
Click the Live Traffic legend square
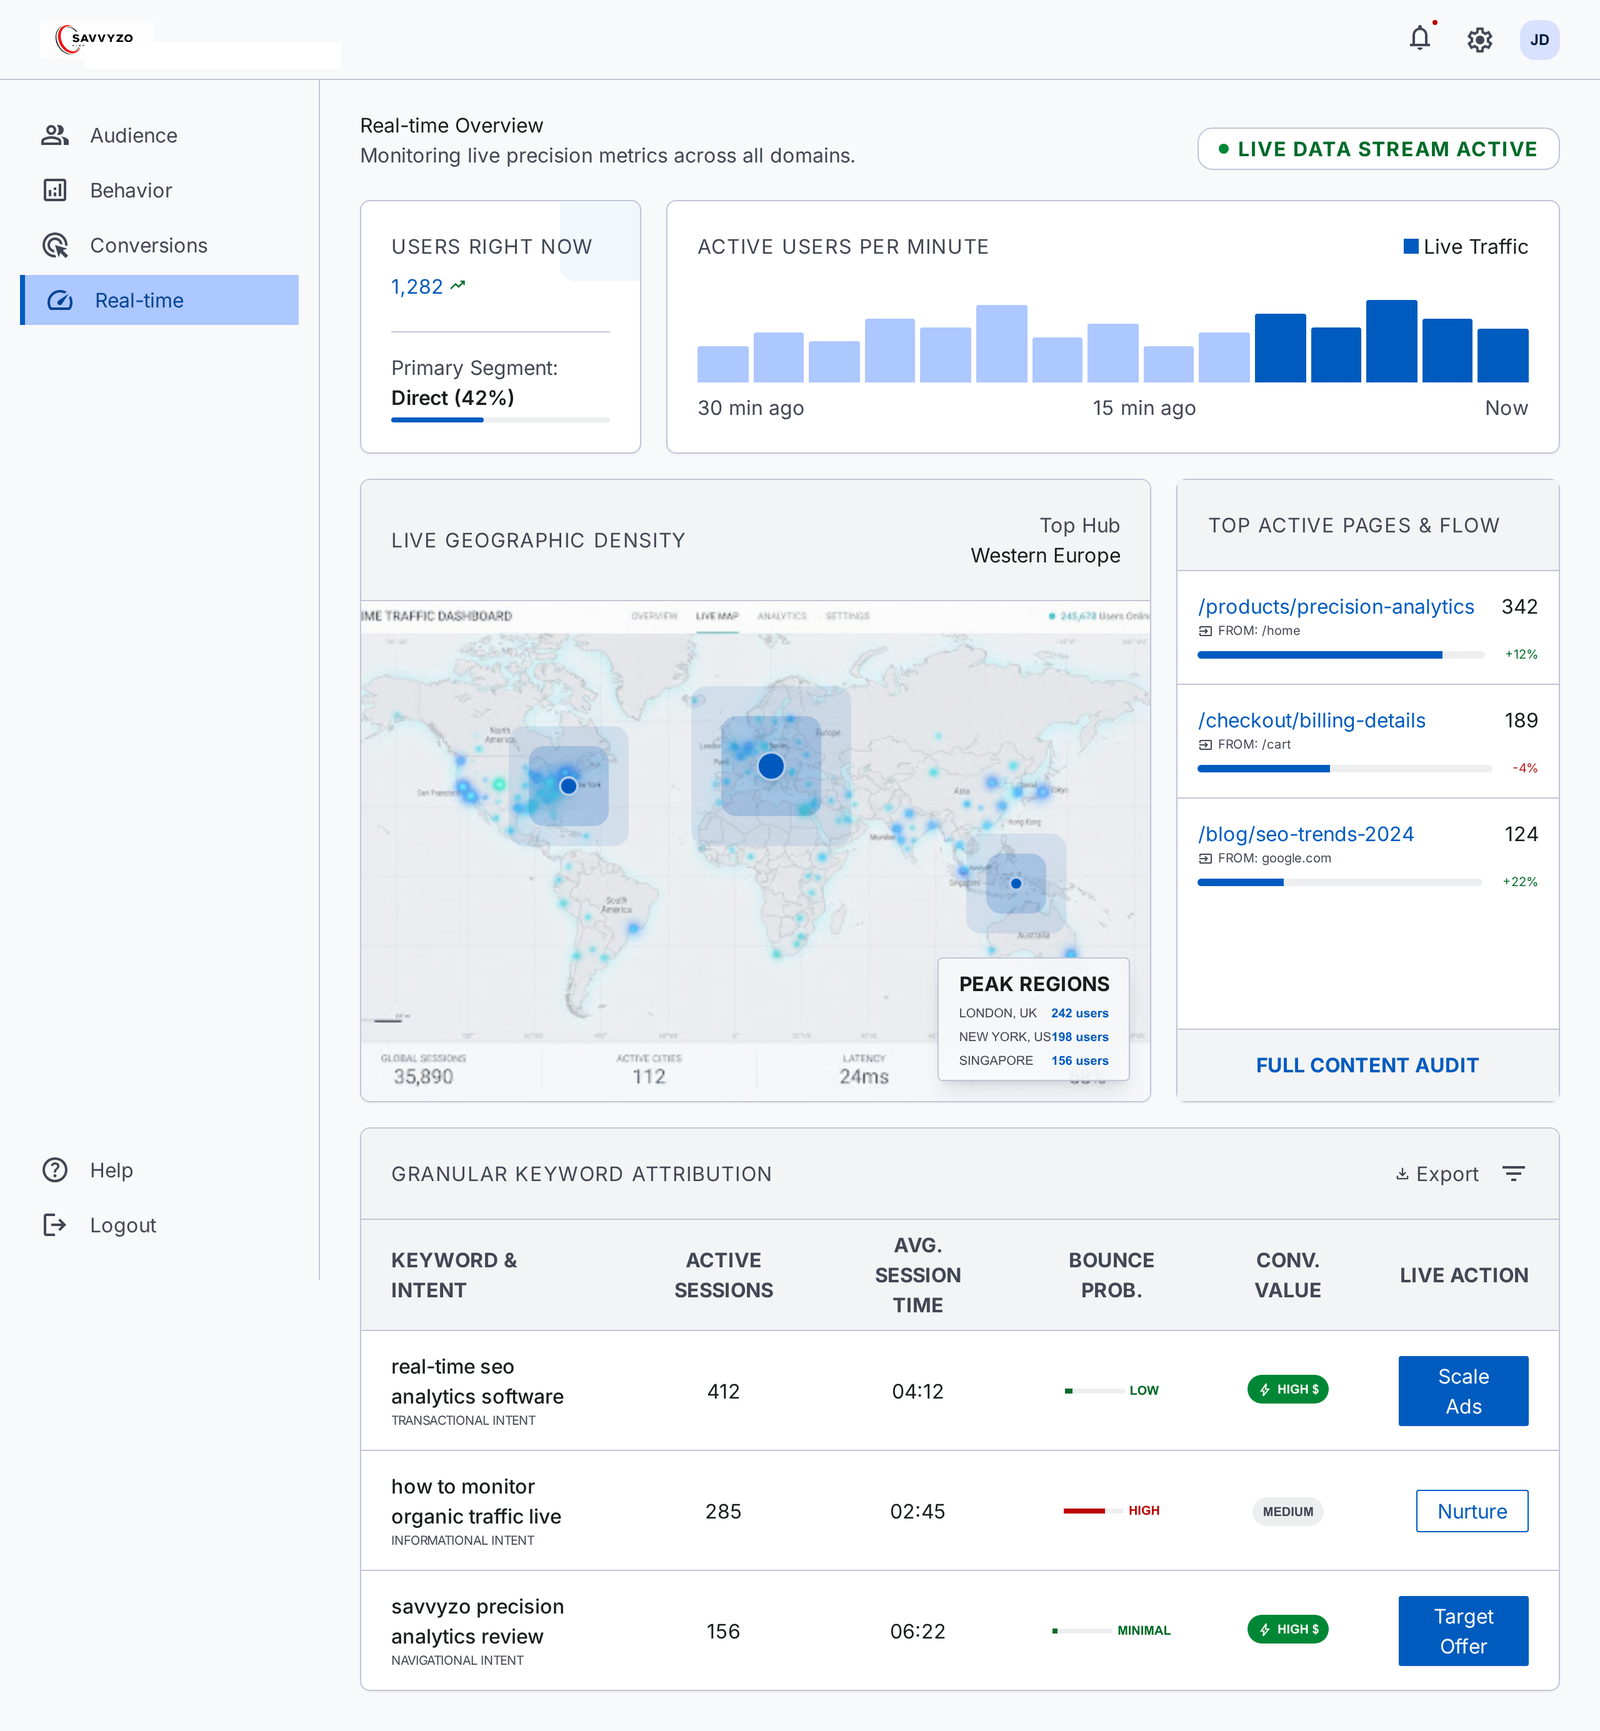(1411, 246)
